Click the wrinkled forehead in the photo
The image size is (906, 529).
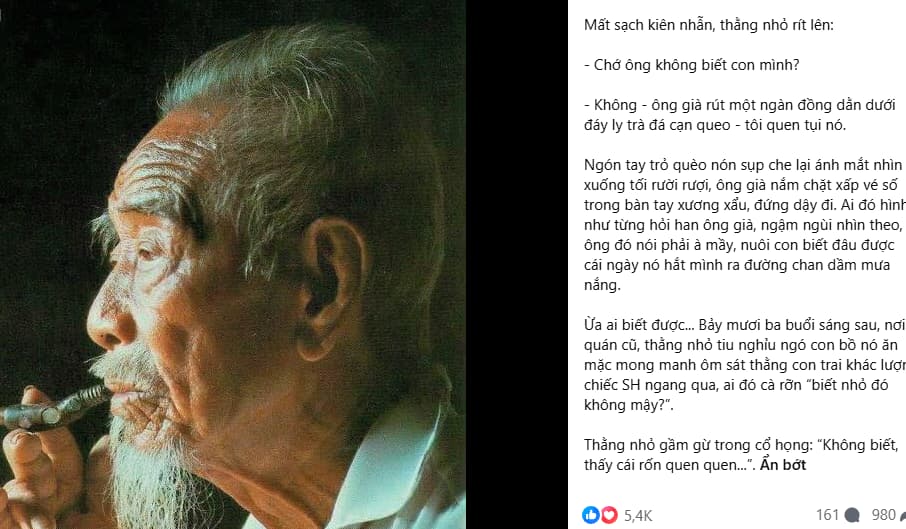156,173
